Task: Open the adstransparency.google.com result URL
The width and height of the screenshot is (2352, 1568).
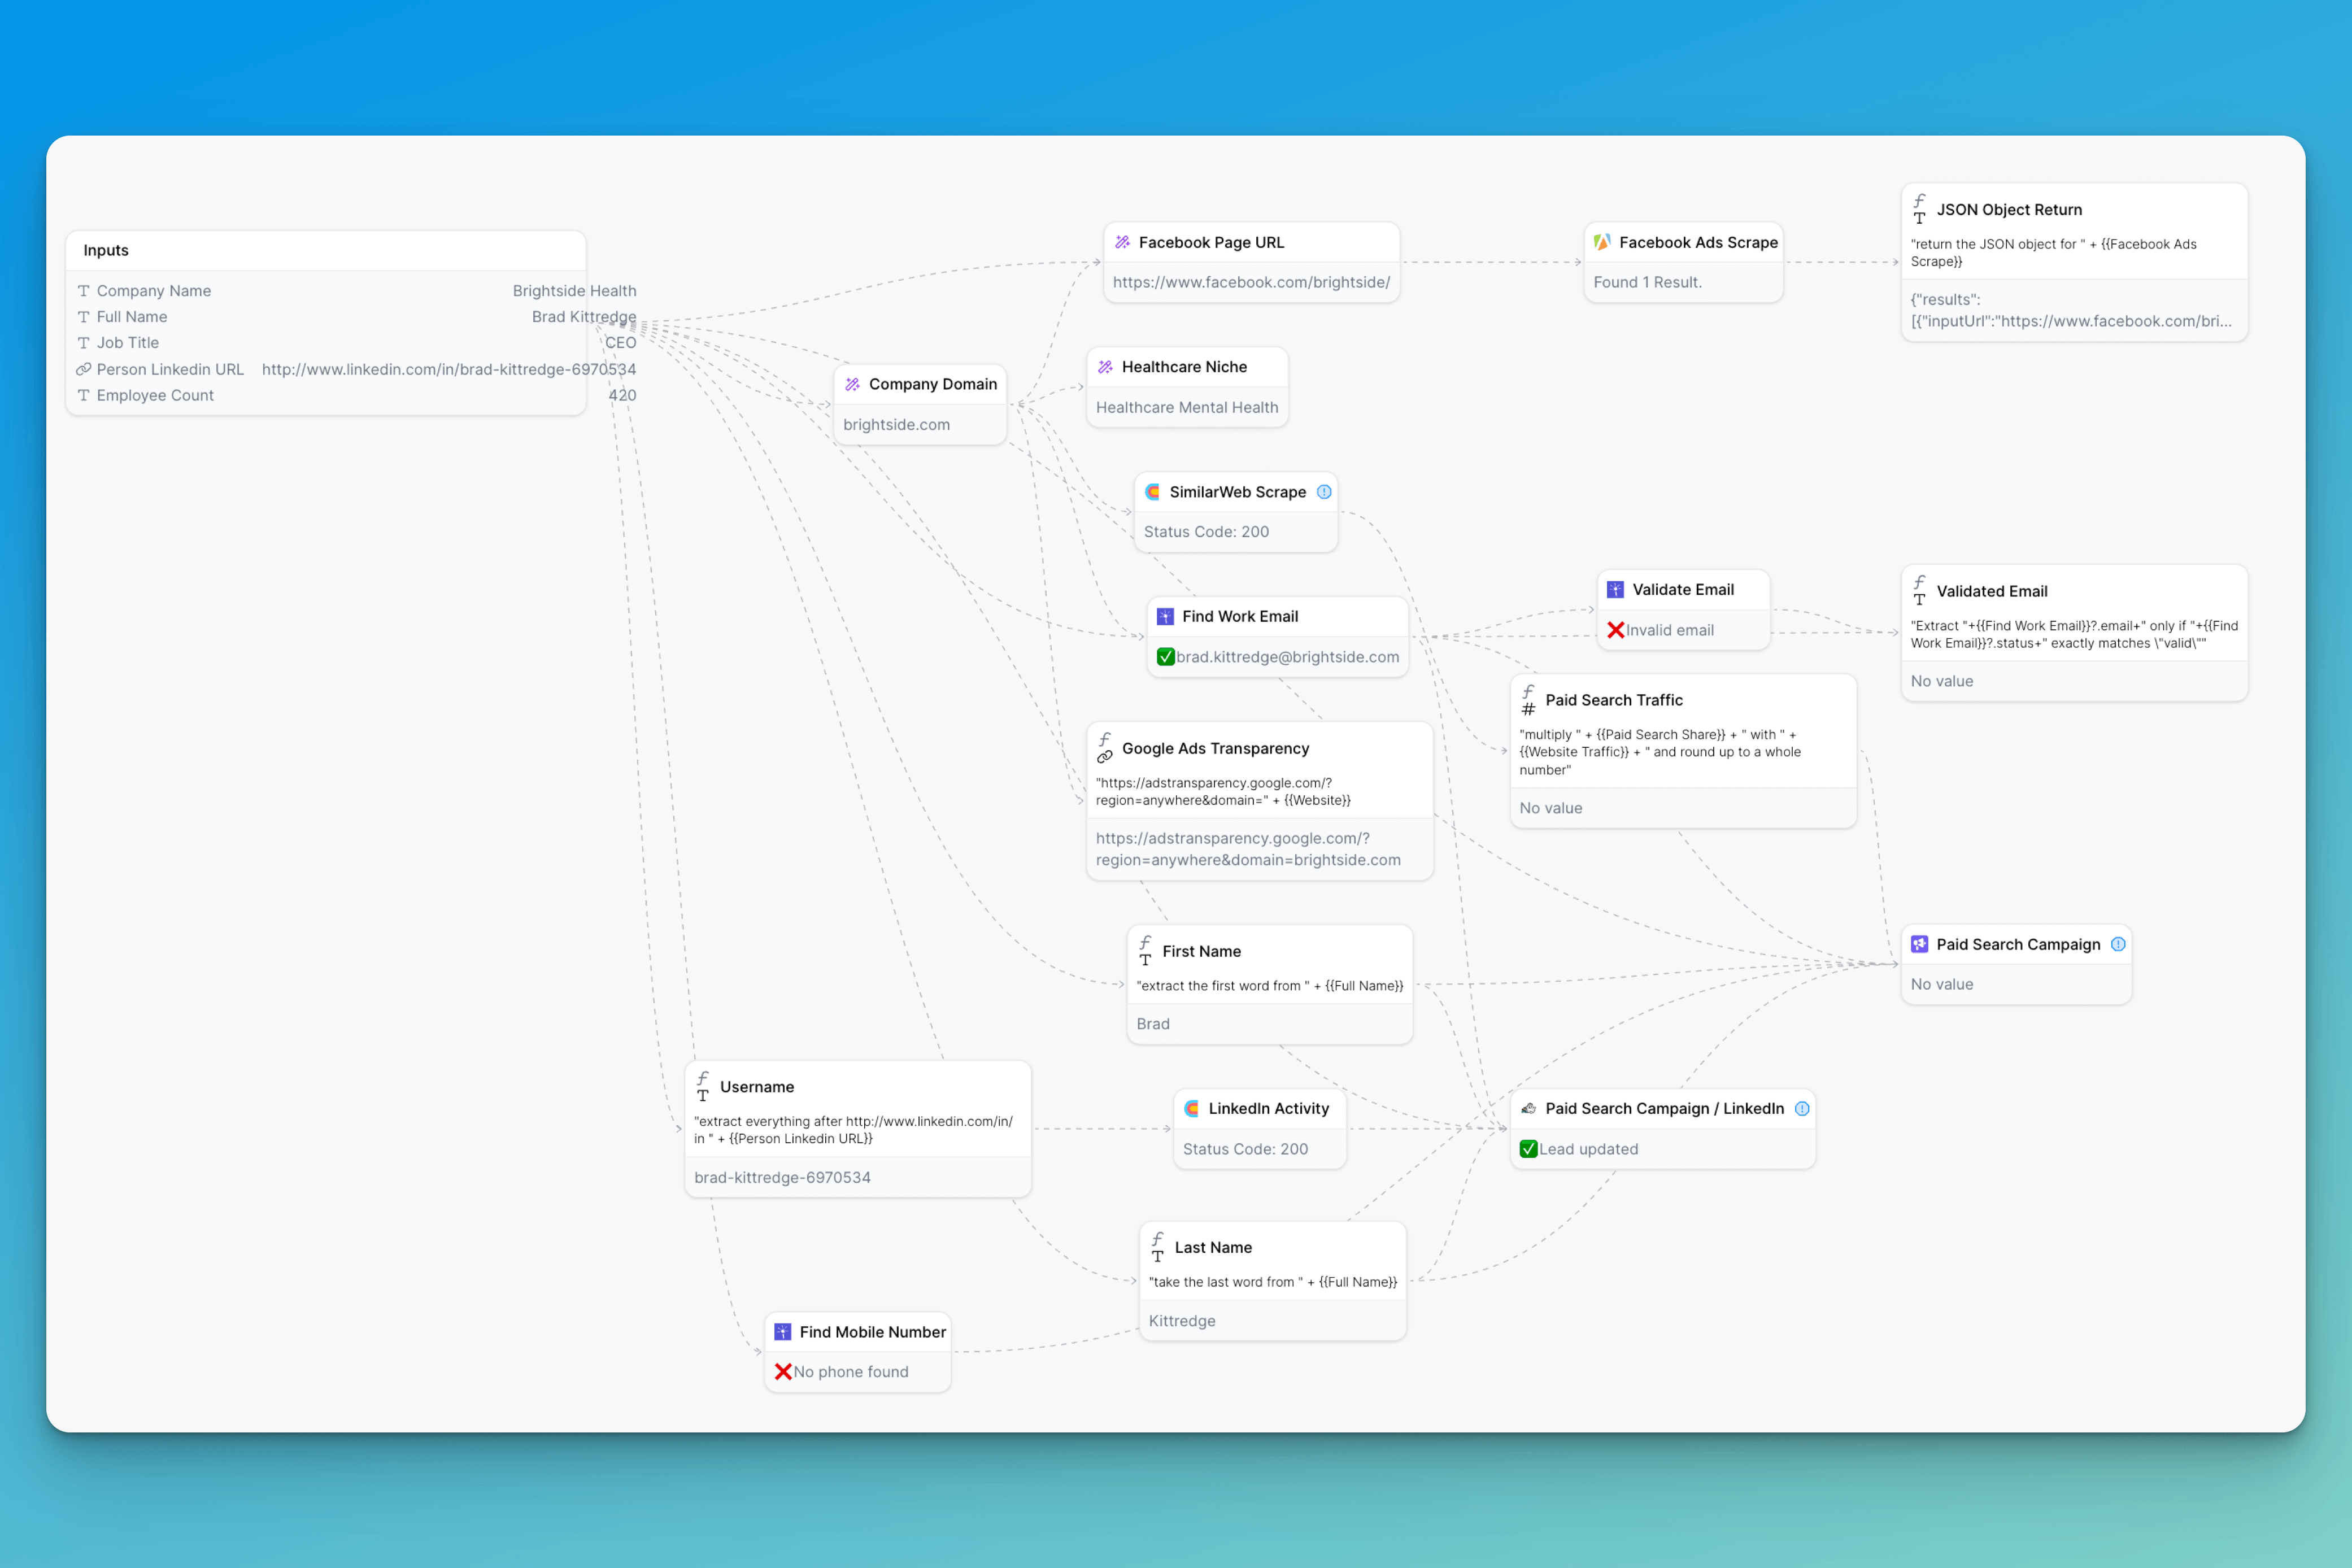Action: pos(1248,849)
